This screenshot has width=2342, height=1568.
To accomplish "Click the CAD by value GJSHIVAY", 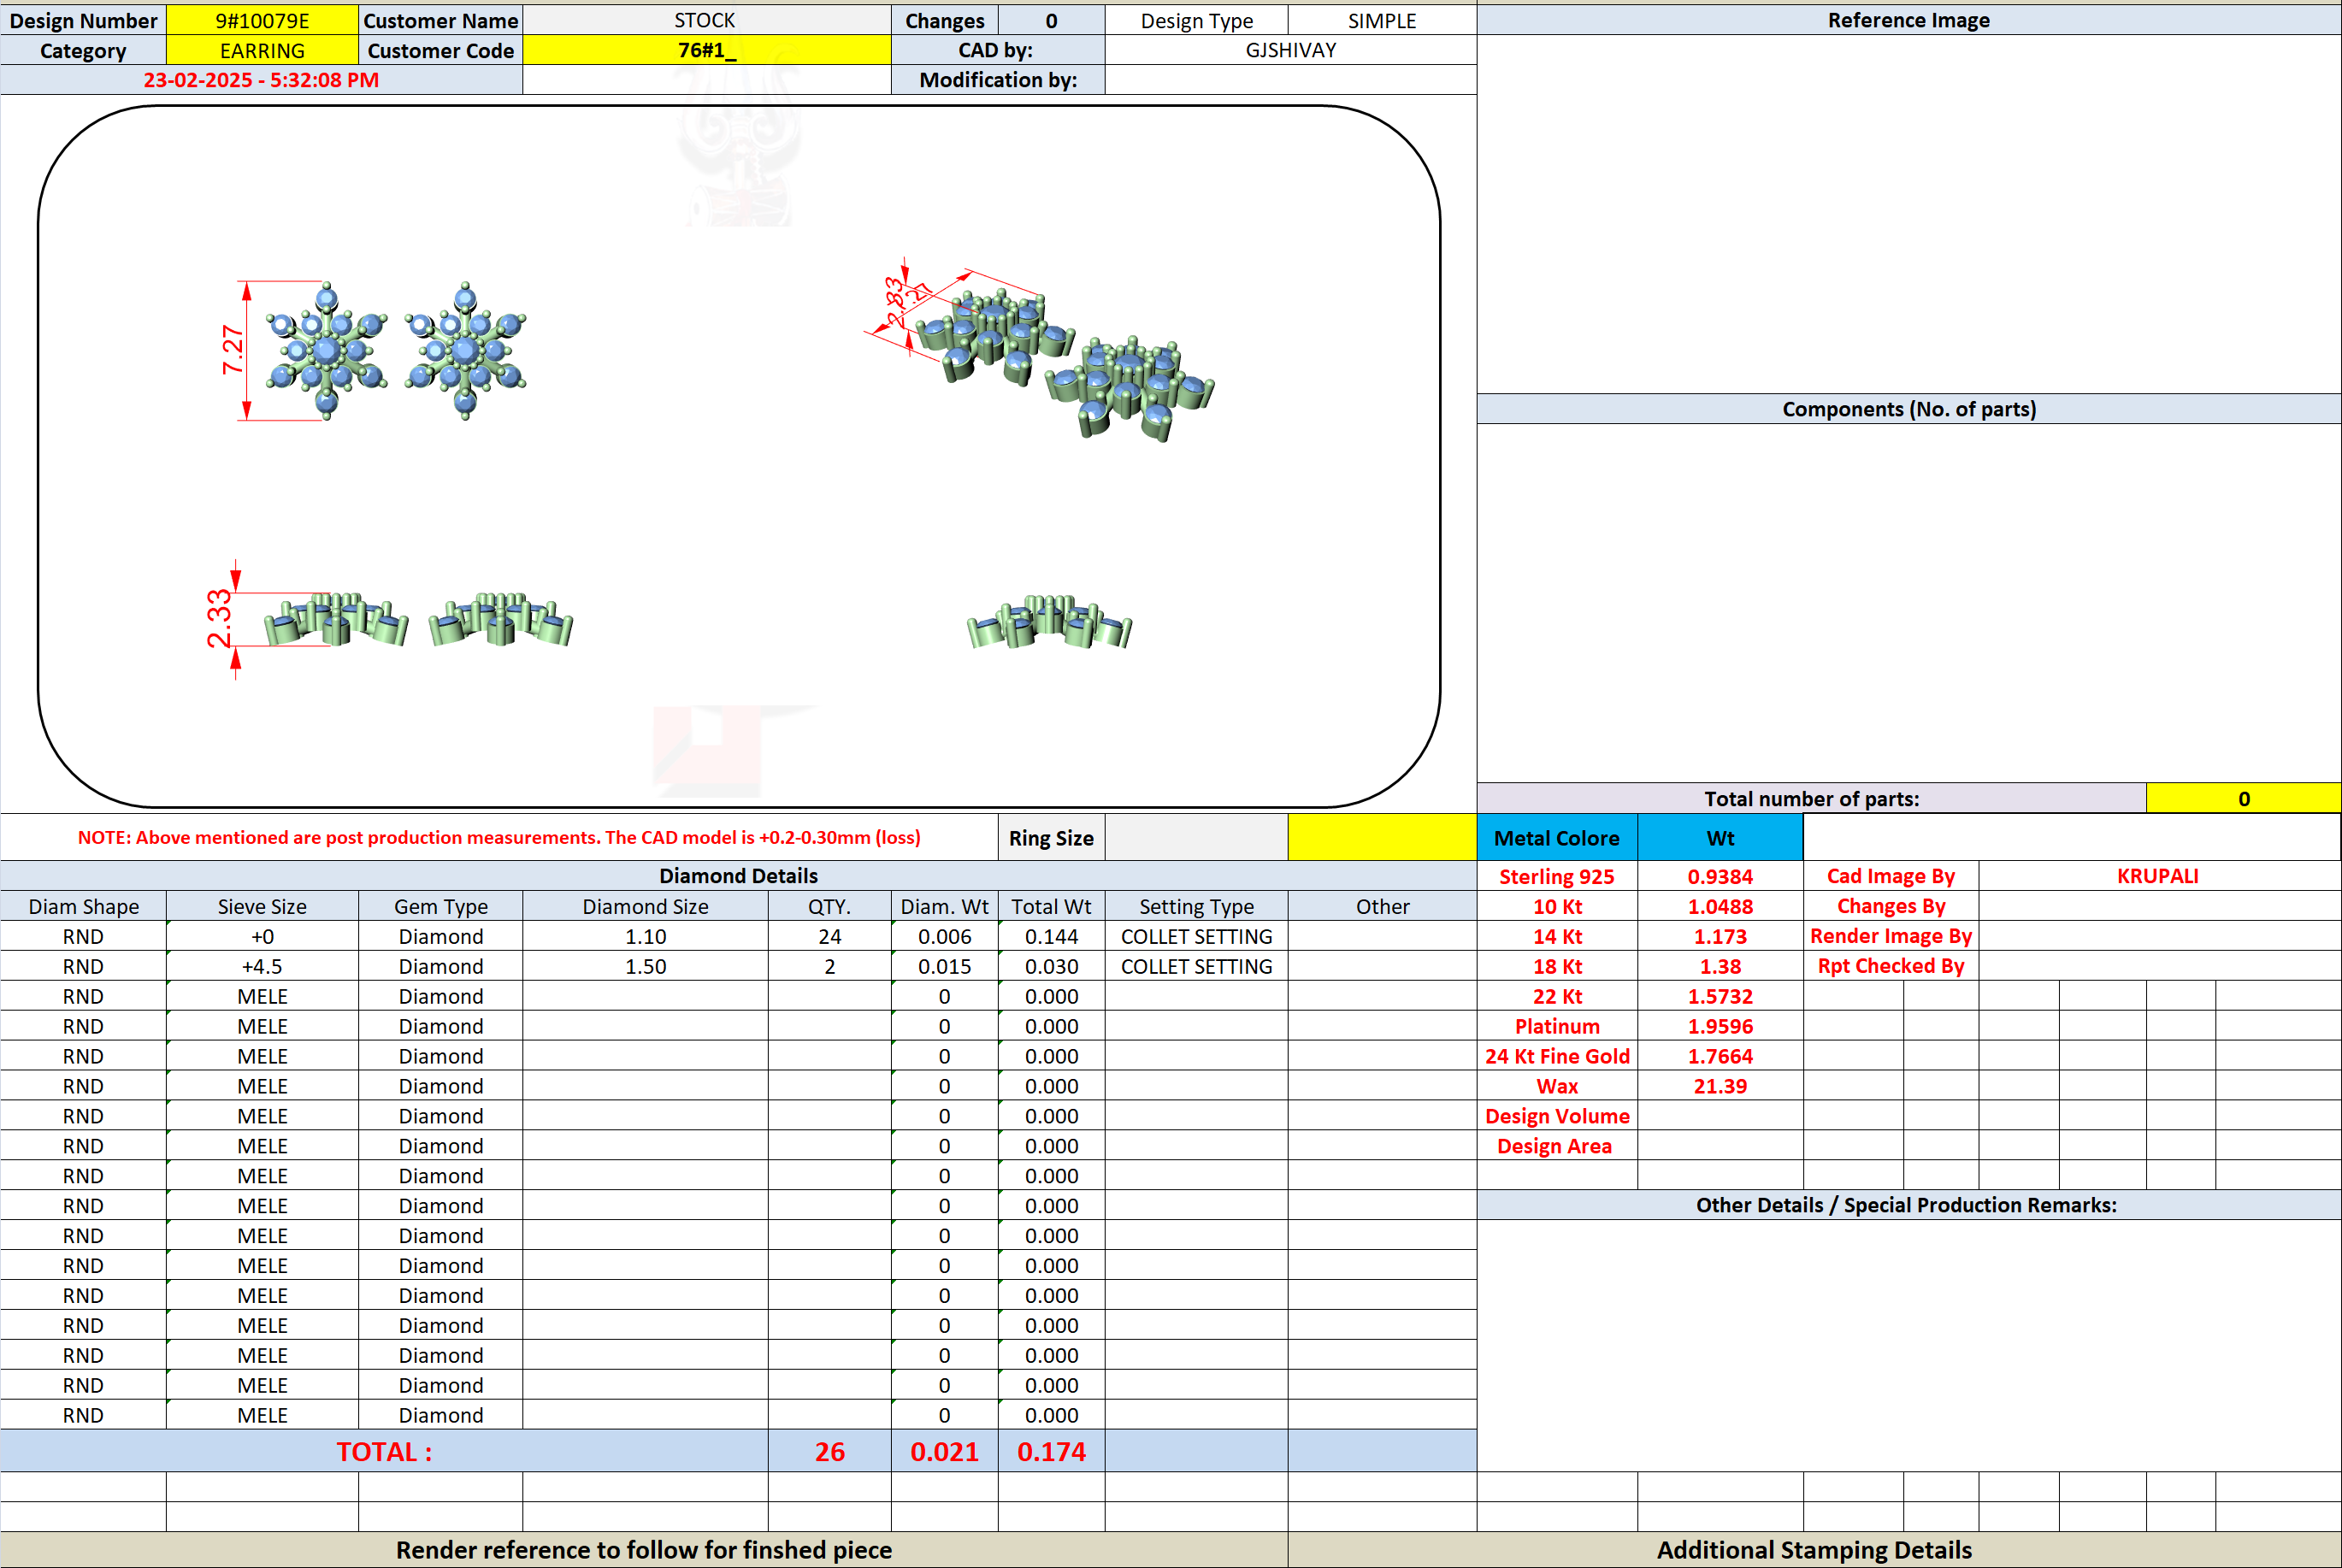I will pos(1290,50).
